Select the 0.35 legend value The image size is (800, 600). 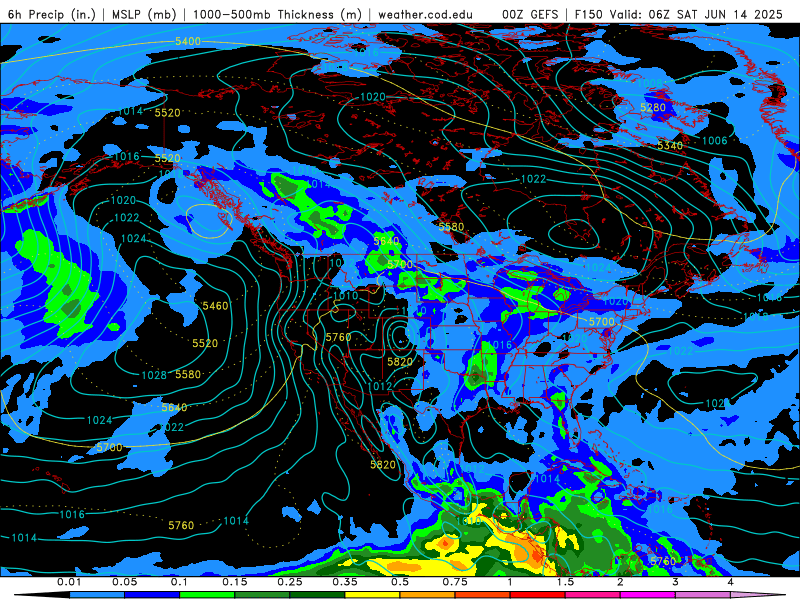click(x=345, y=582)
